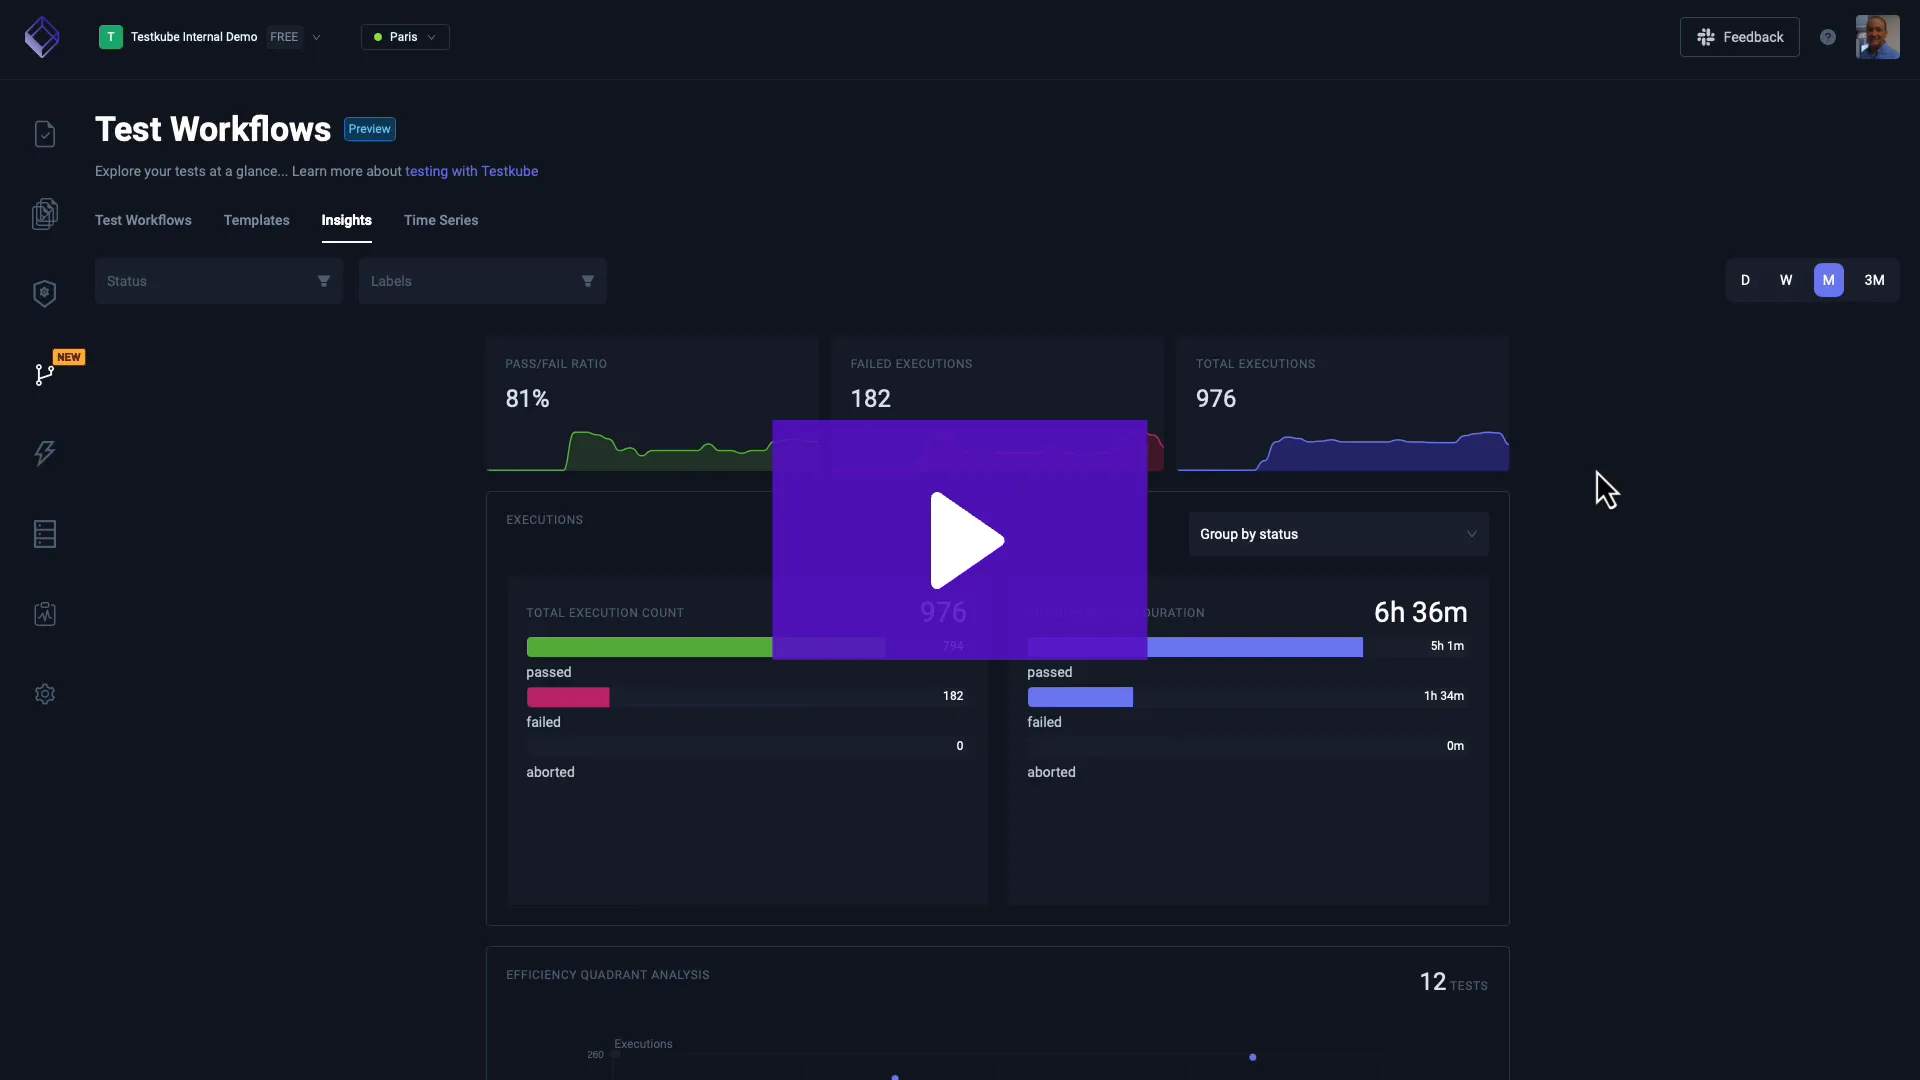Open the Status filter dropdown
Screen dimensions: 1920x1080
[218, 281]
